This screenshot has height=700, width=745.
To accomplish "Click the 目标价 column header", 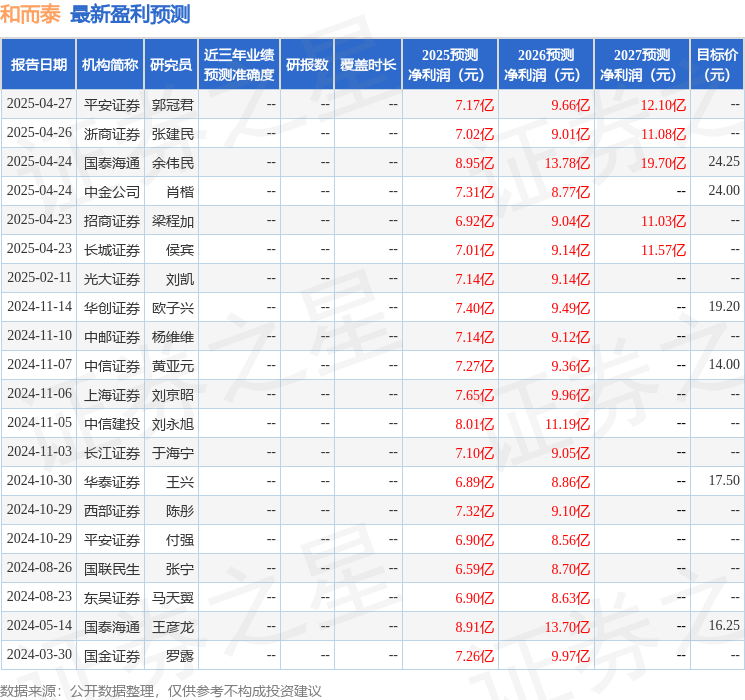I will click(717, 65).
